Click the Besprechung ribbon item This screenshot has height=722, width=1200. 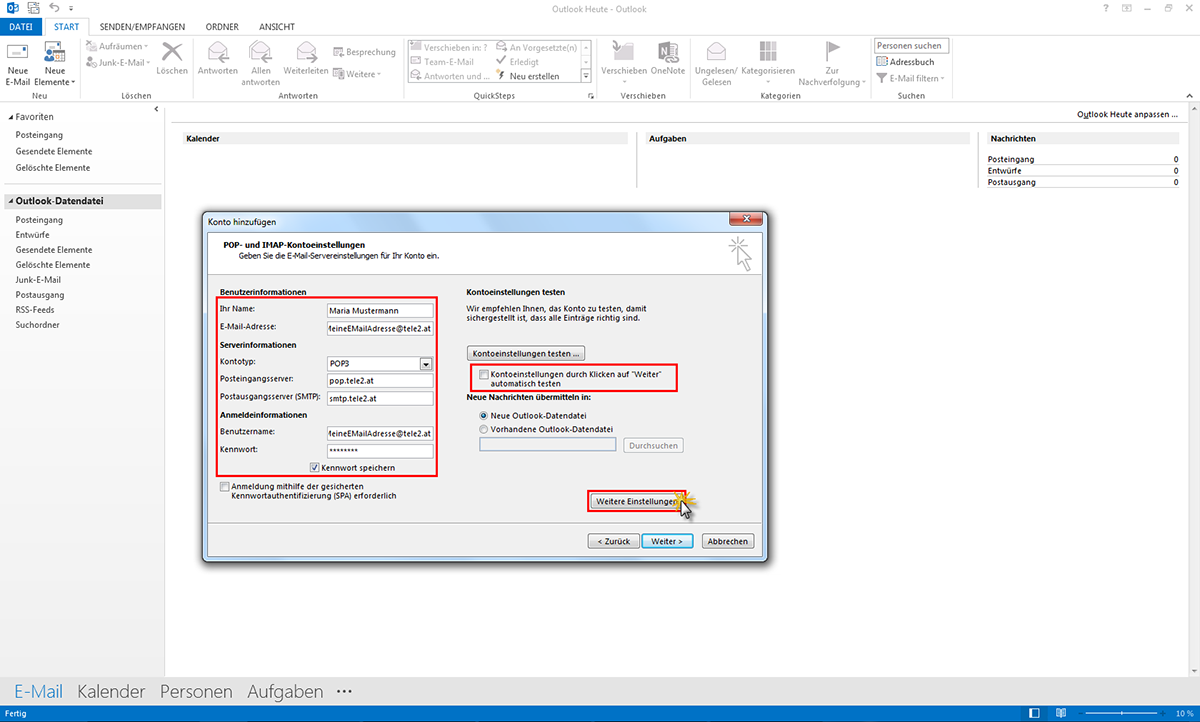click(x=365, y=52)
